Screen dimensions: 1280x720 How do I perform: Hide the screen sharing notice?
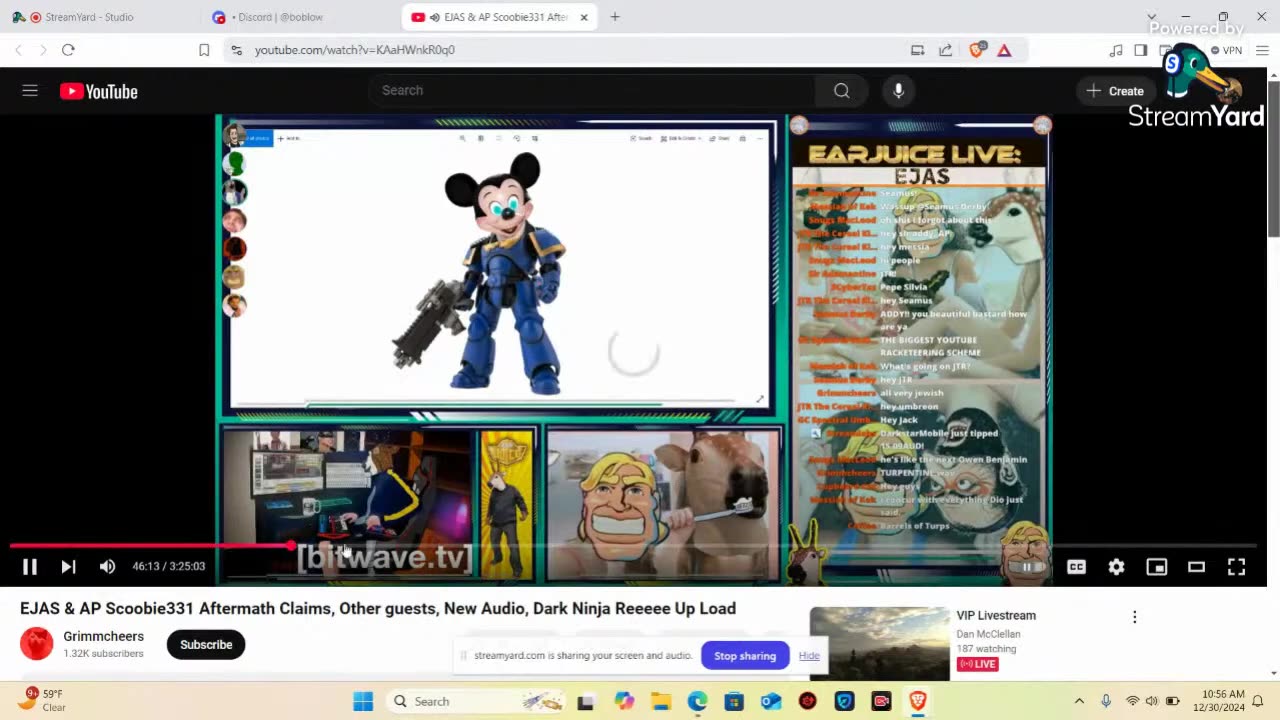click(x=809, y=656)
